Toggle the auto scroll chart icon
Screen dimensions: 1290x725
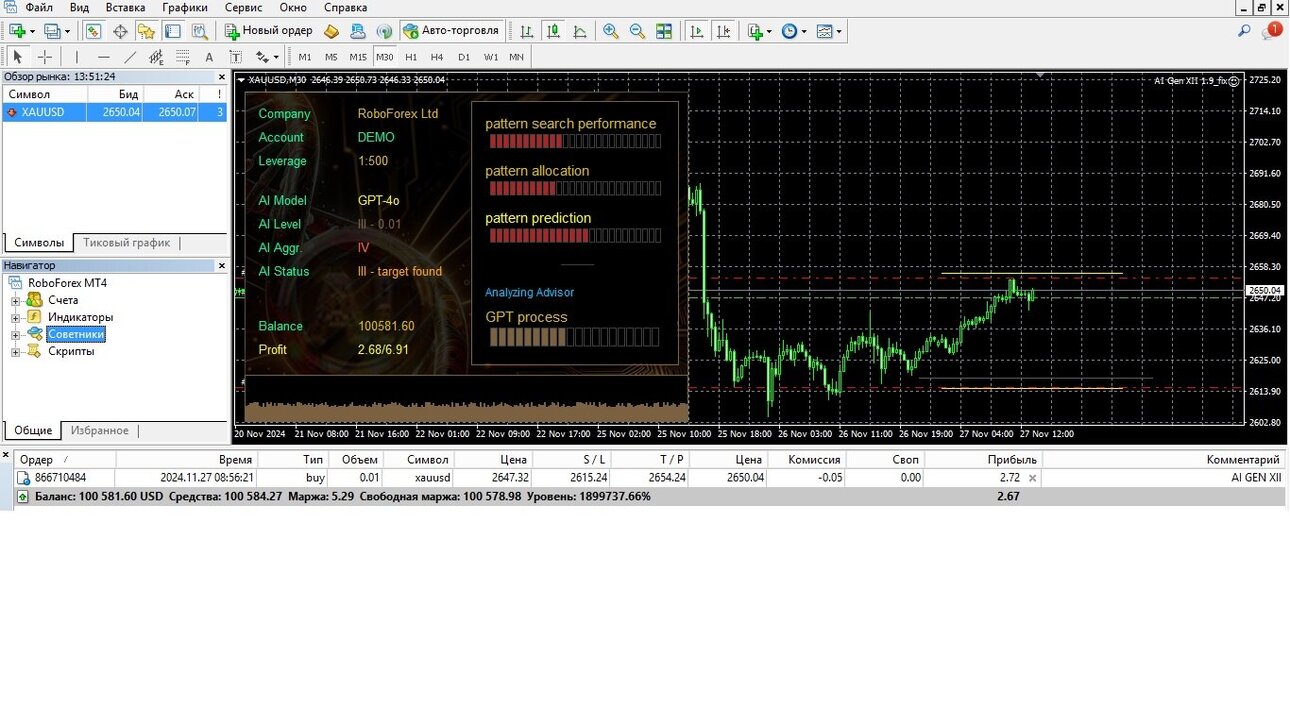[x=697, y=31]
